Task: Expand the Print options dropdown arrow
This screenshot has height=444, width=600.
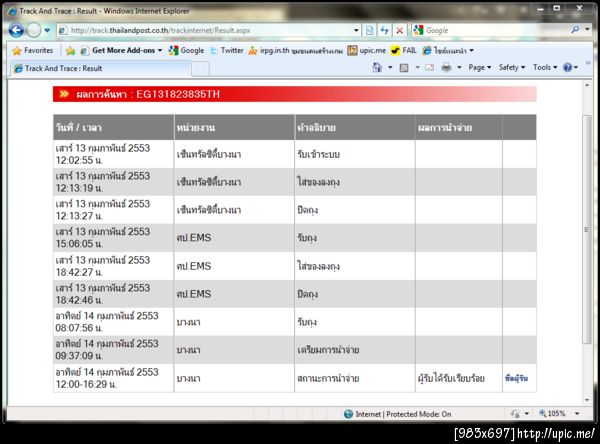Action: pos(459,68)
